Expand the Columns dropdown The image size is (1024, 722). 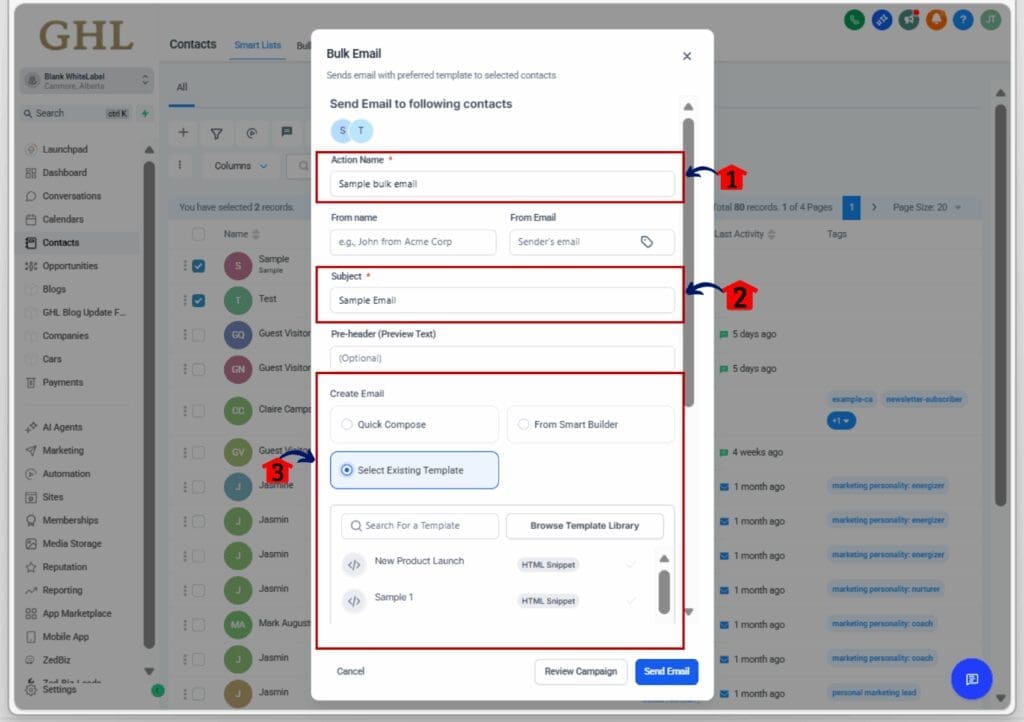click(x=241, y=166)
